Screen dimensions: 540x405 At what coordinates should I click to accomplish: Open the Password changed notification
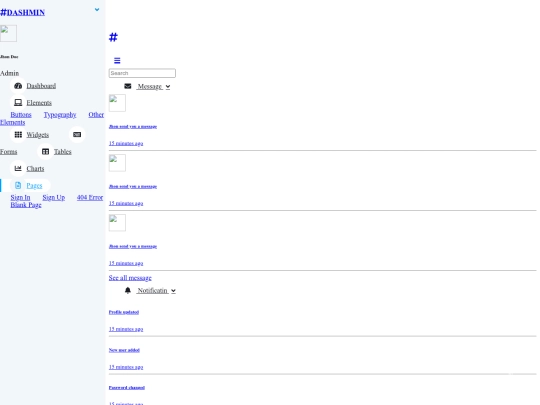tap(127, 387)
